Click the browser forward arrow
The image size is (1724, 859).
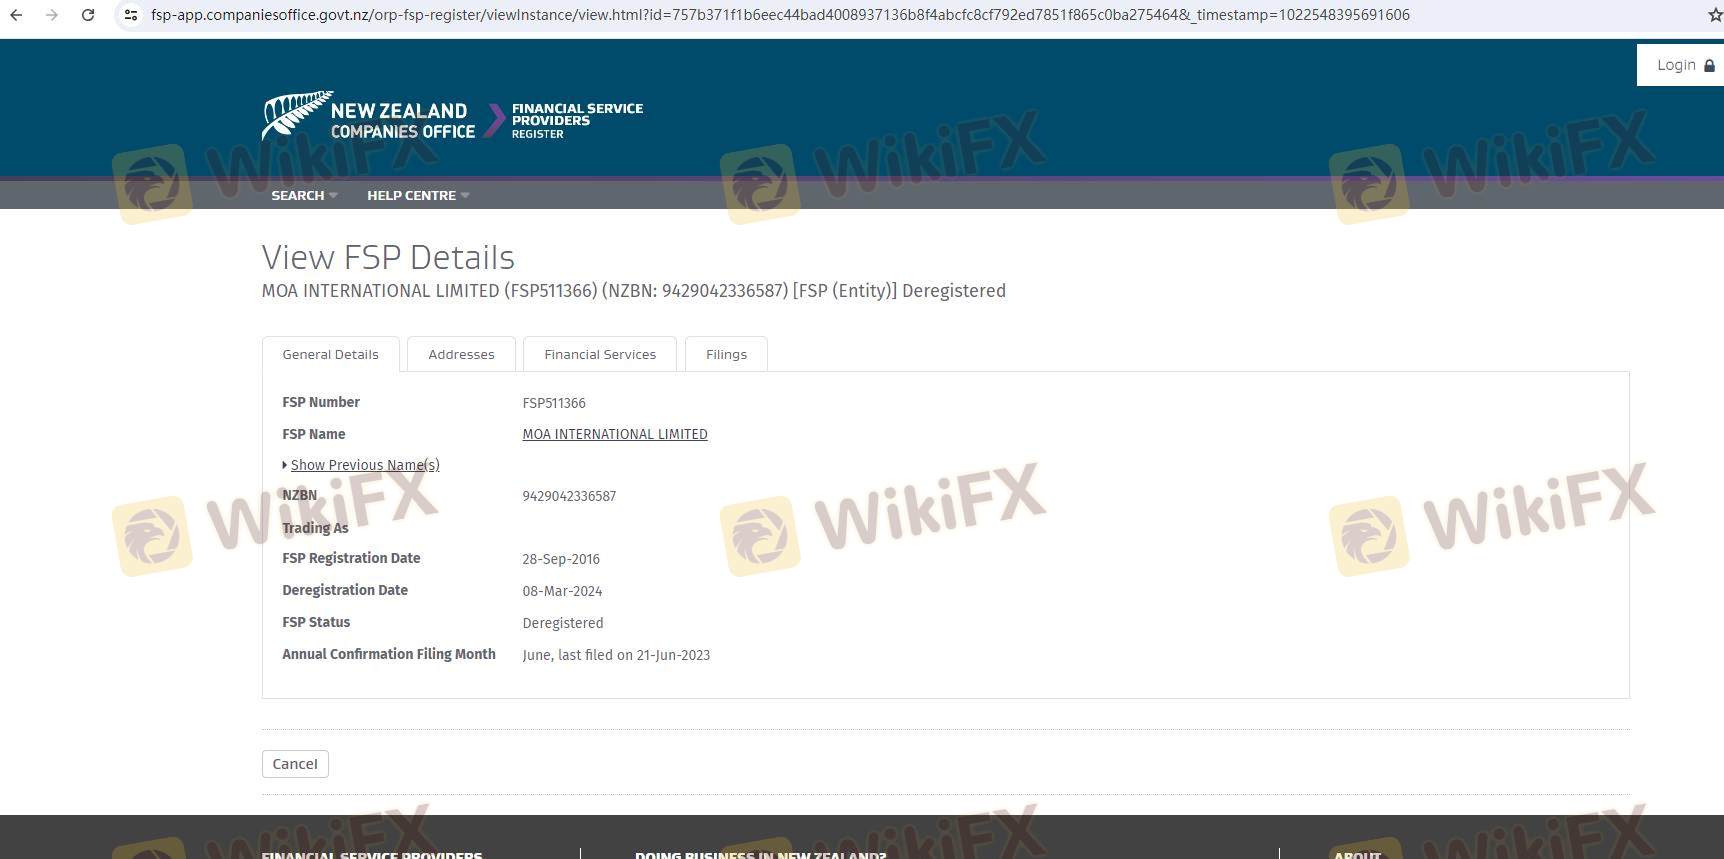tap(52, 15)
